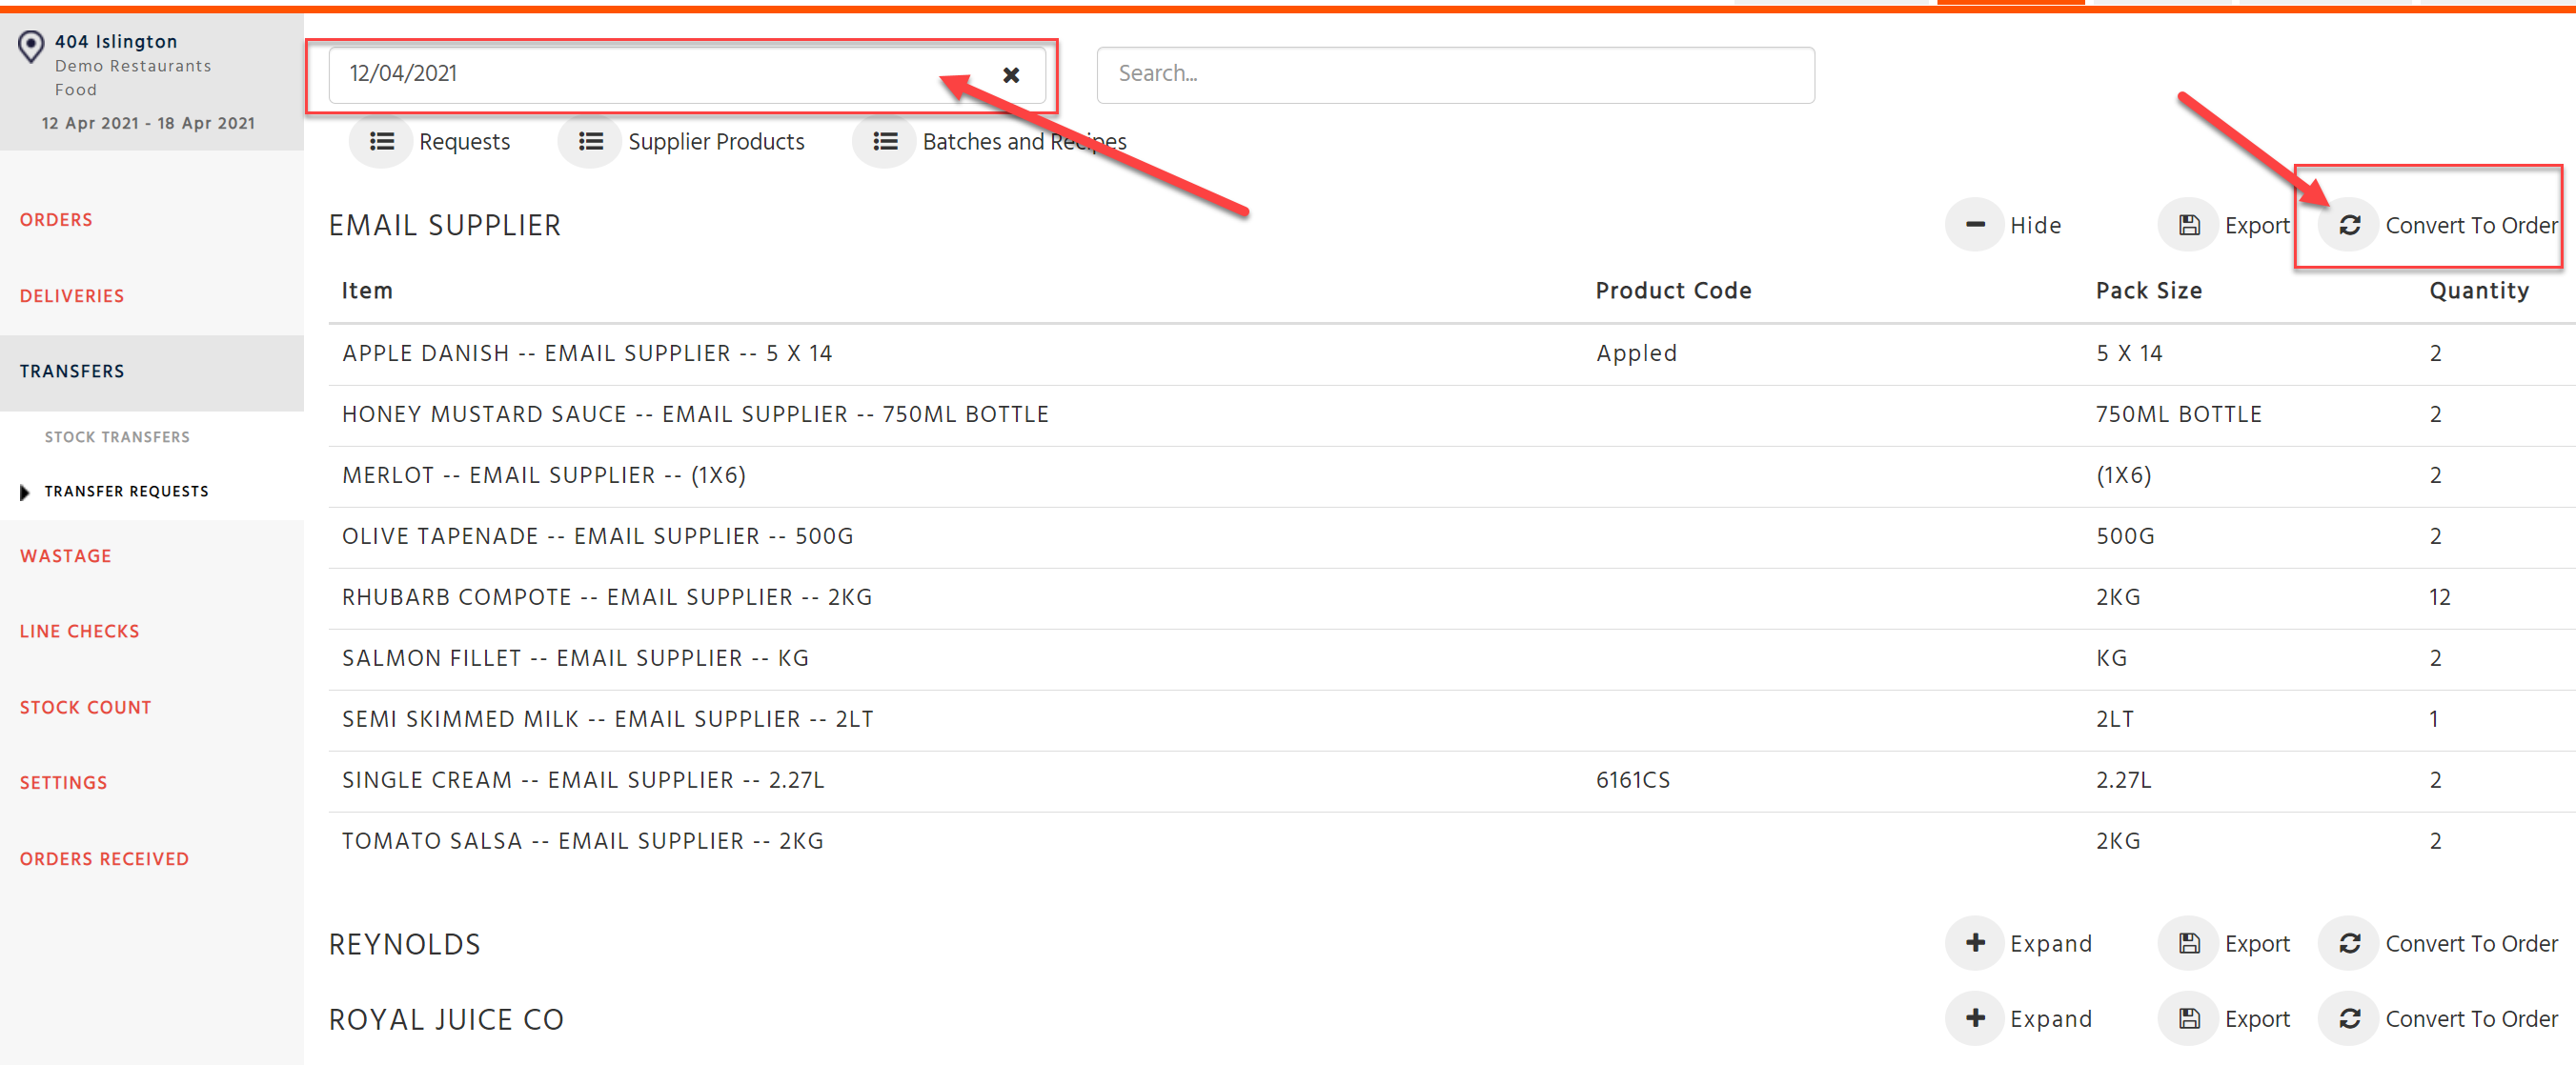Viewport: 2576px width, 1065px height.
Task: Click the Supplier Products list icon
Action: pos(590,141)
